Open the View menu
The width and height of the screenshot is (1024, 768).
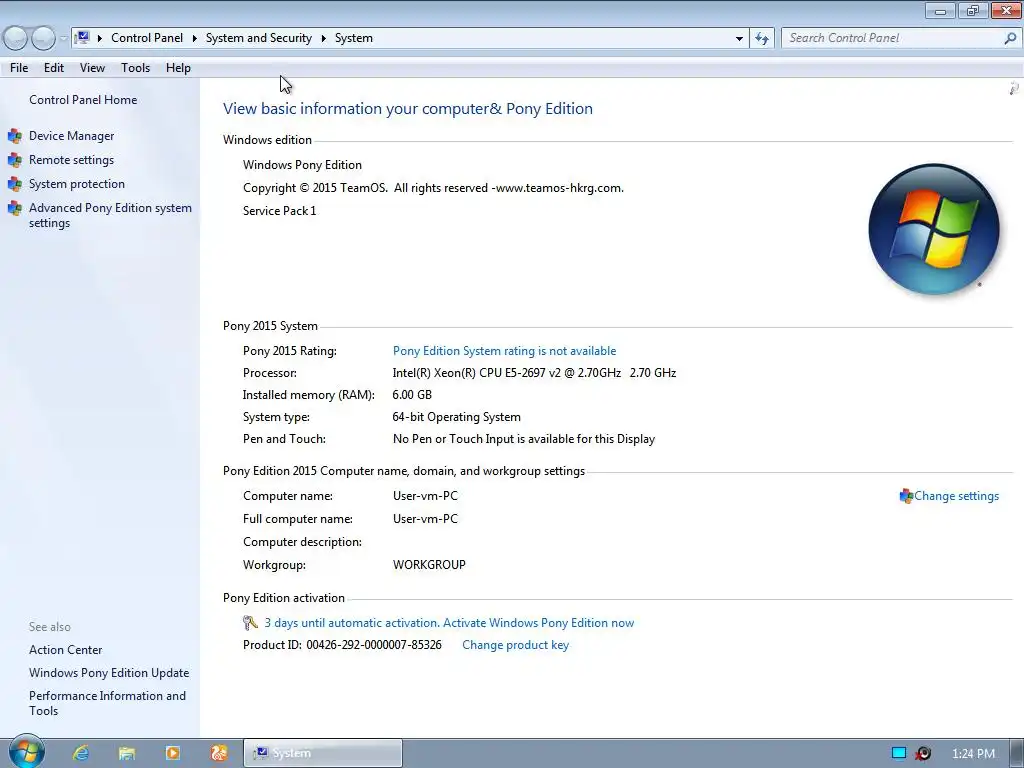tap(92, 68)
